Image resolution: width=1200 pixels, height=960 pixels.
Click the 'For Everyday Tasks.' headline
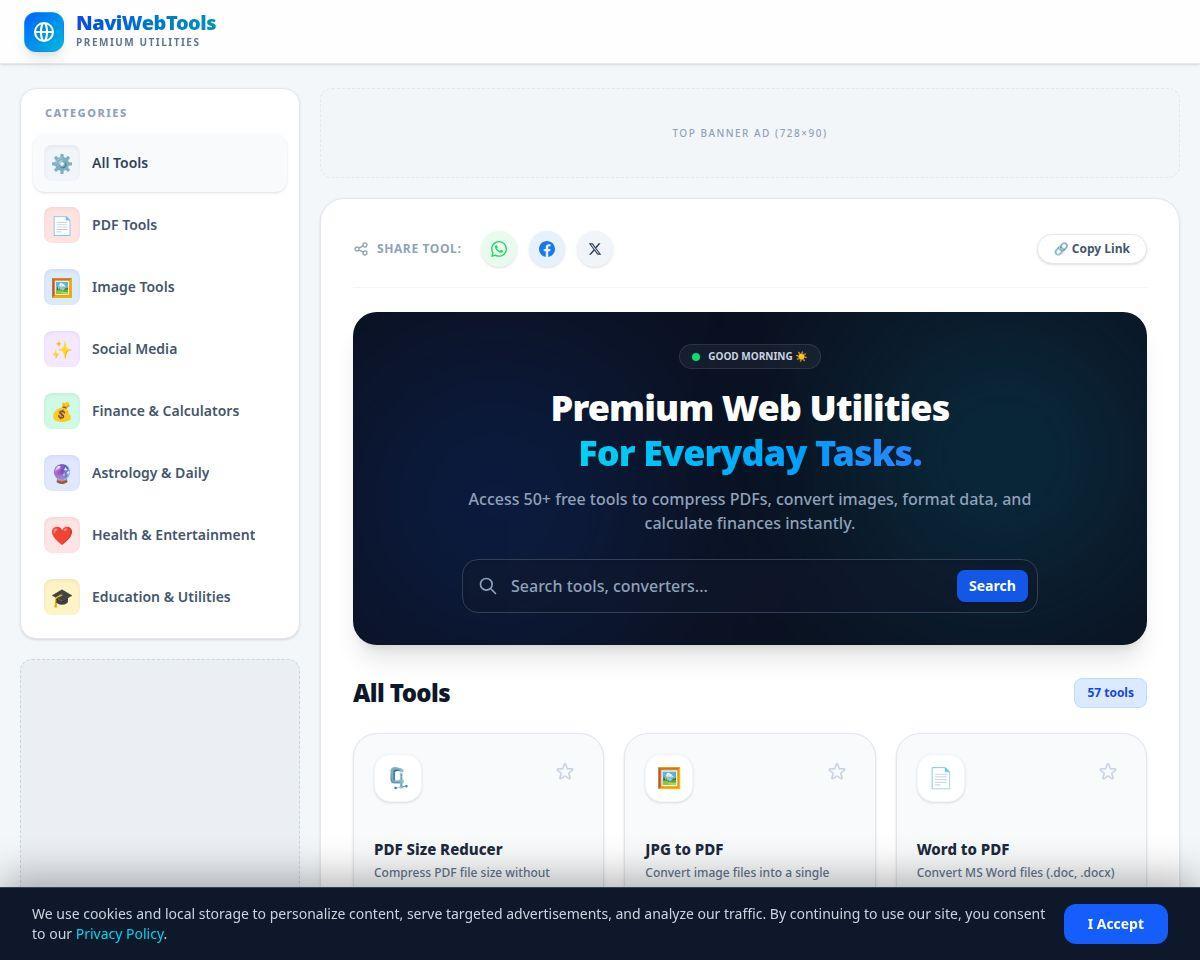coord(750,453)
